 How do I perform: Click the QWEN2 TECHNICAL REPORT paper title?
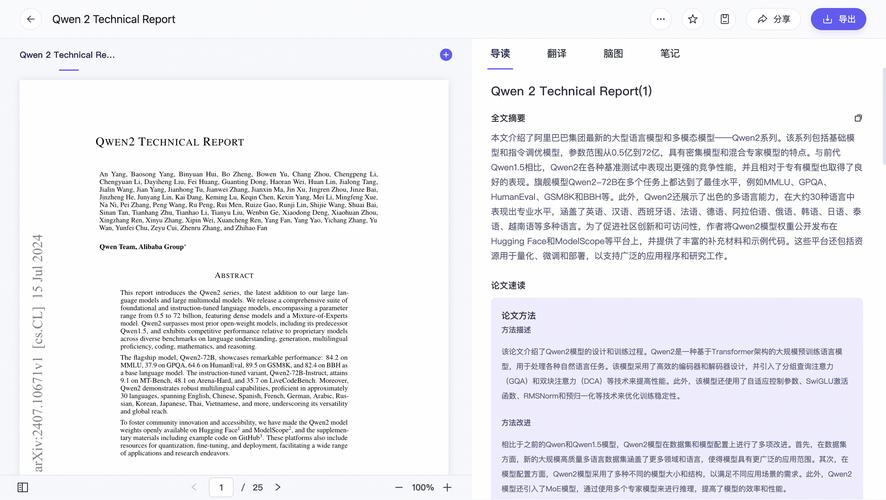tap(170, 142)
